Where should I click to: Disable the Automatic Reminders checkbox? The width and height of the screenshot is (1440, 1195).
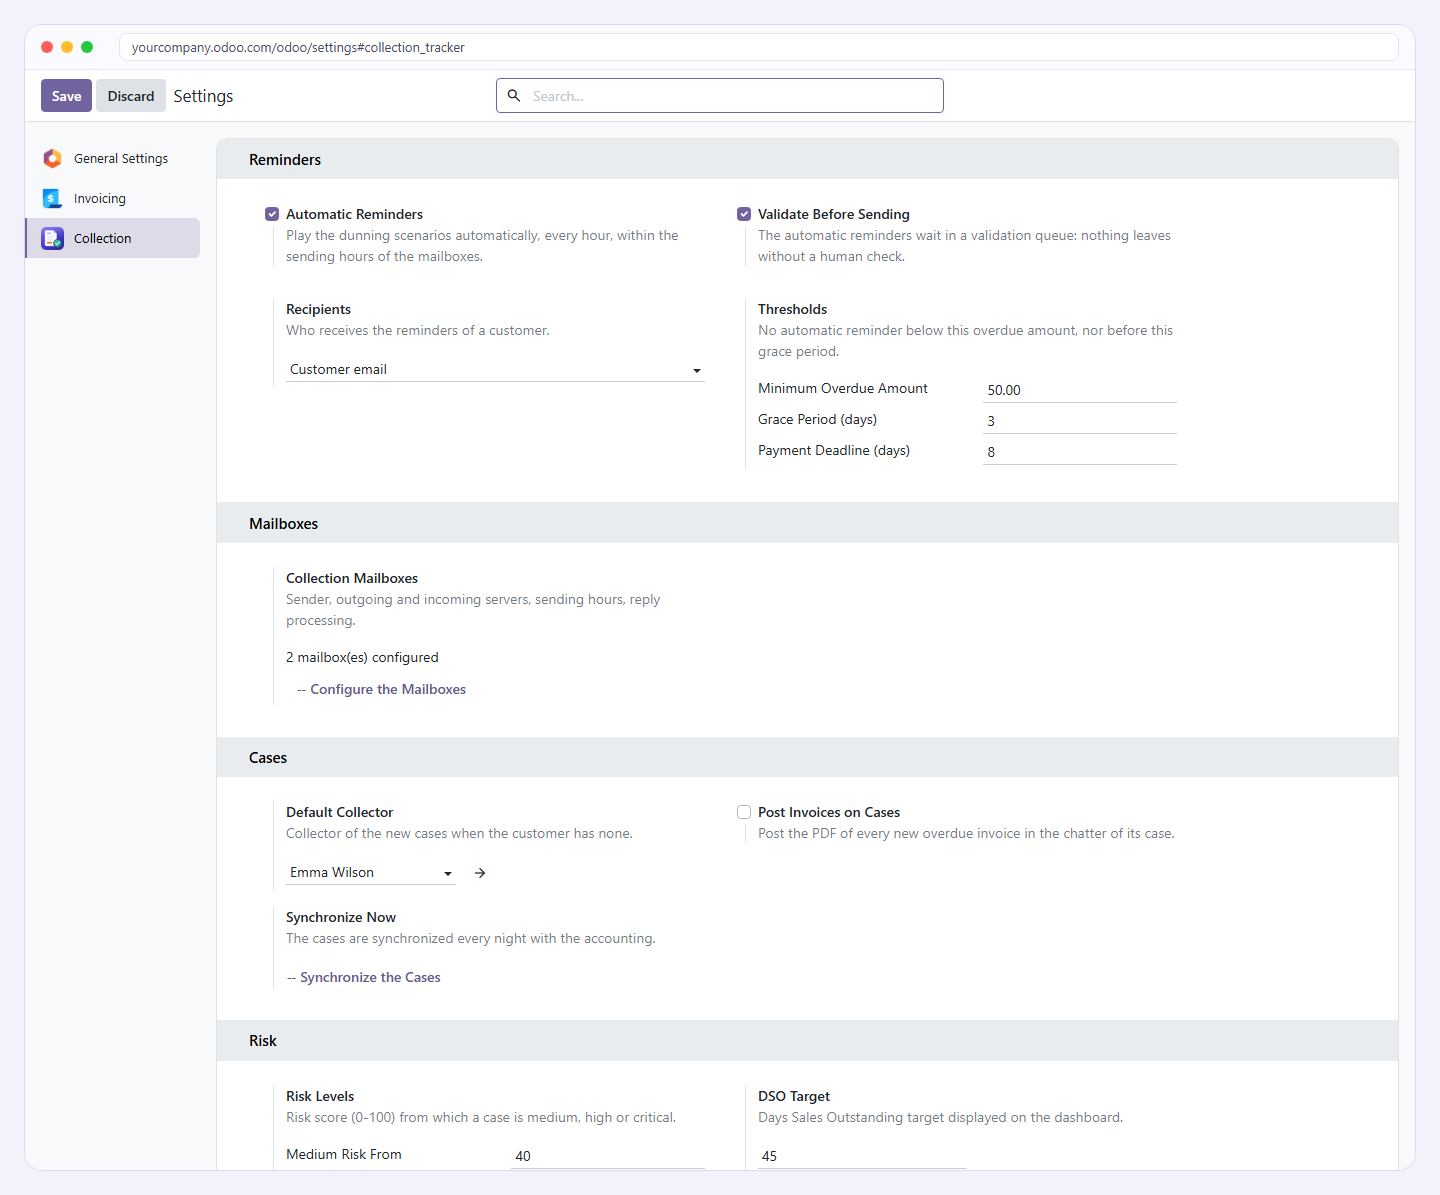click(272, 214)
